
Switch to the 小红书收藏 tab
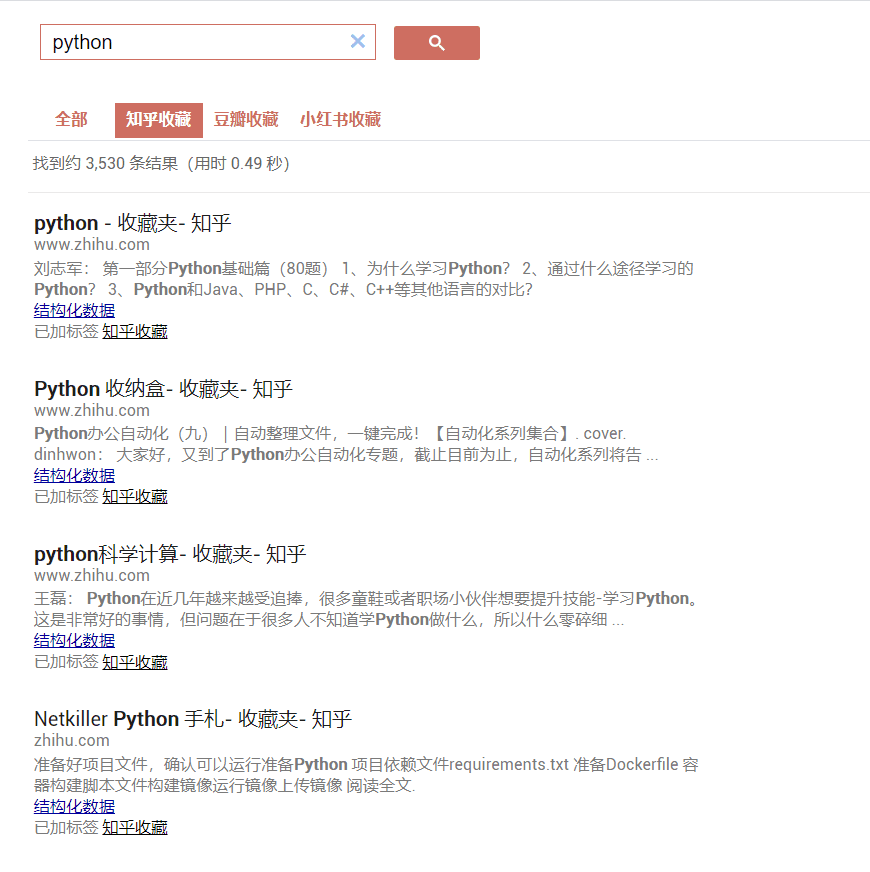340,120
